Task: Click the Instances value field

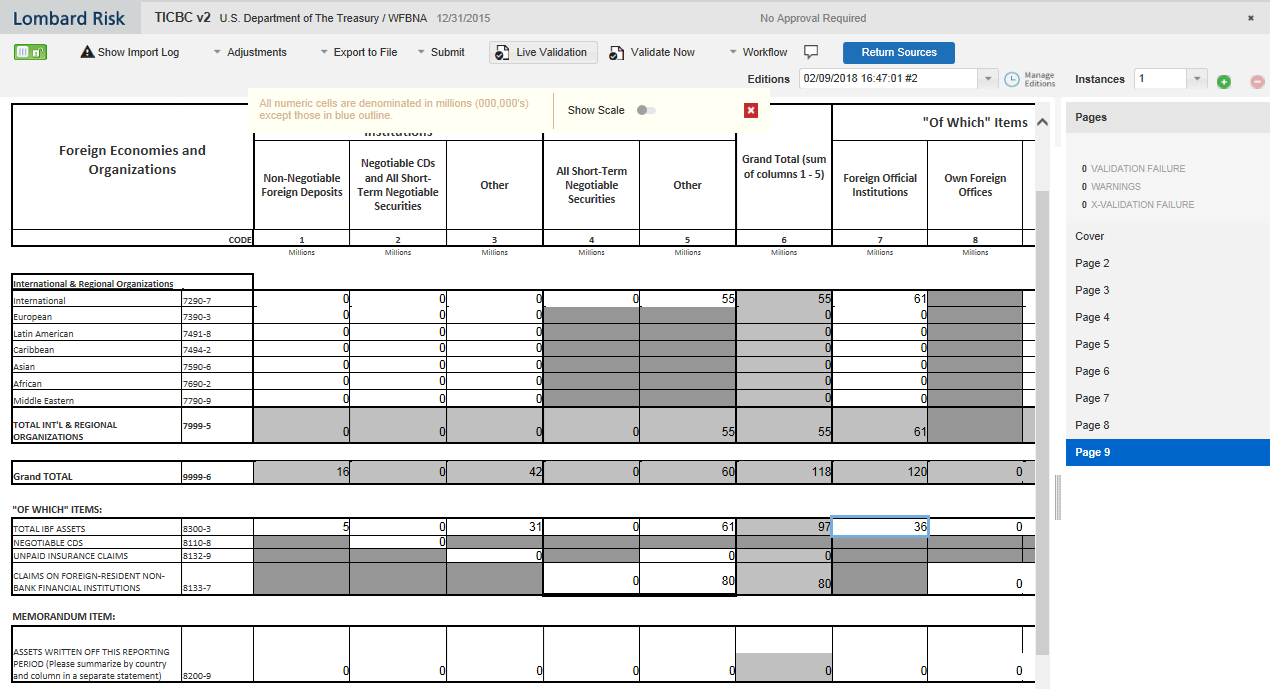Action: click(1161, 79)
